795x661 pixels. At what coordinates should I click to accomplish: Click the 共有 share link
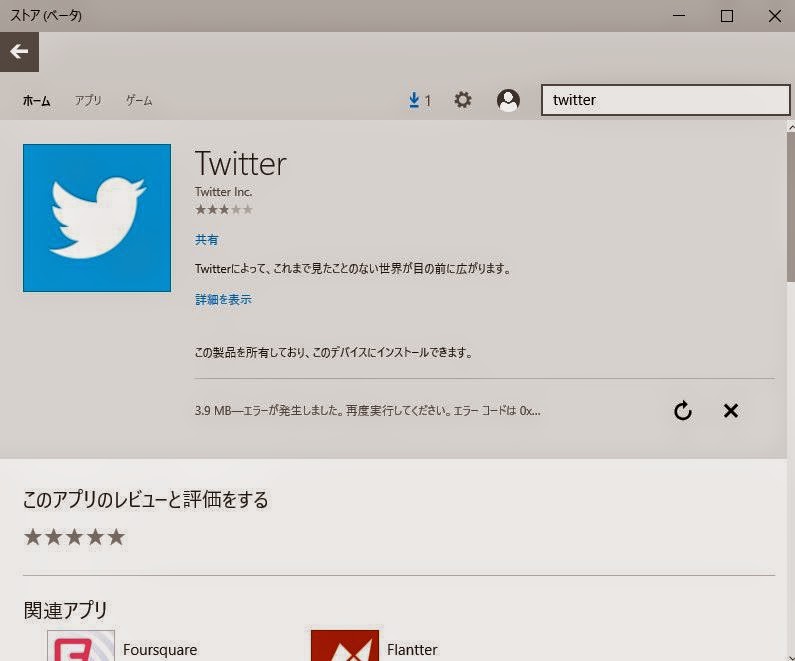[206, 240]
